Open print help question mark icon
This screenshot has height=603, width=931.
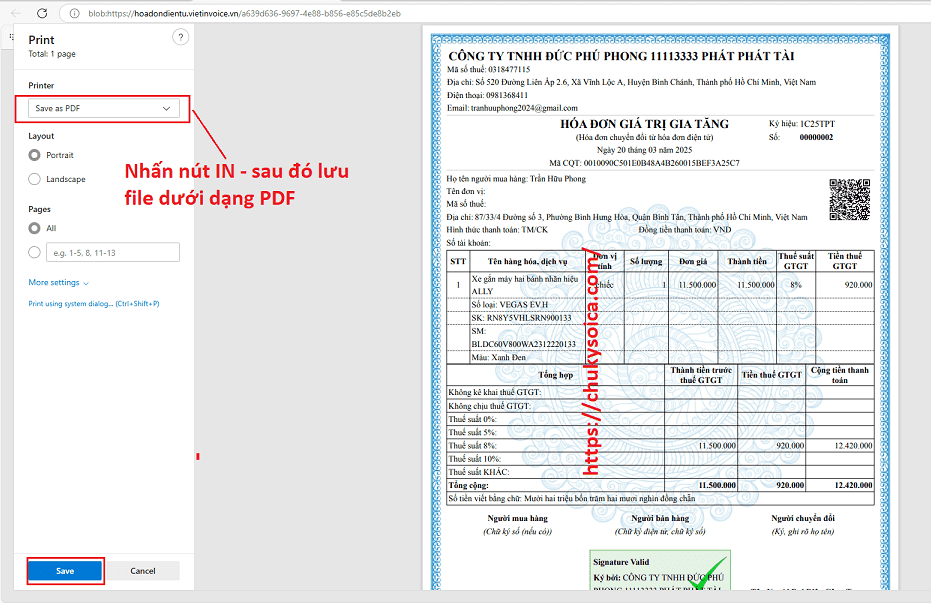(180, 37)
